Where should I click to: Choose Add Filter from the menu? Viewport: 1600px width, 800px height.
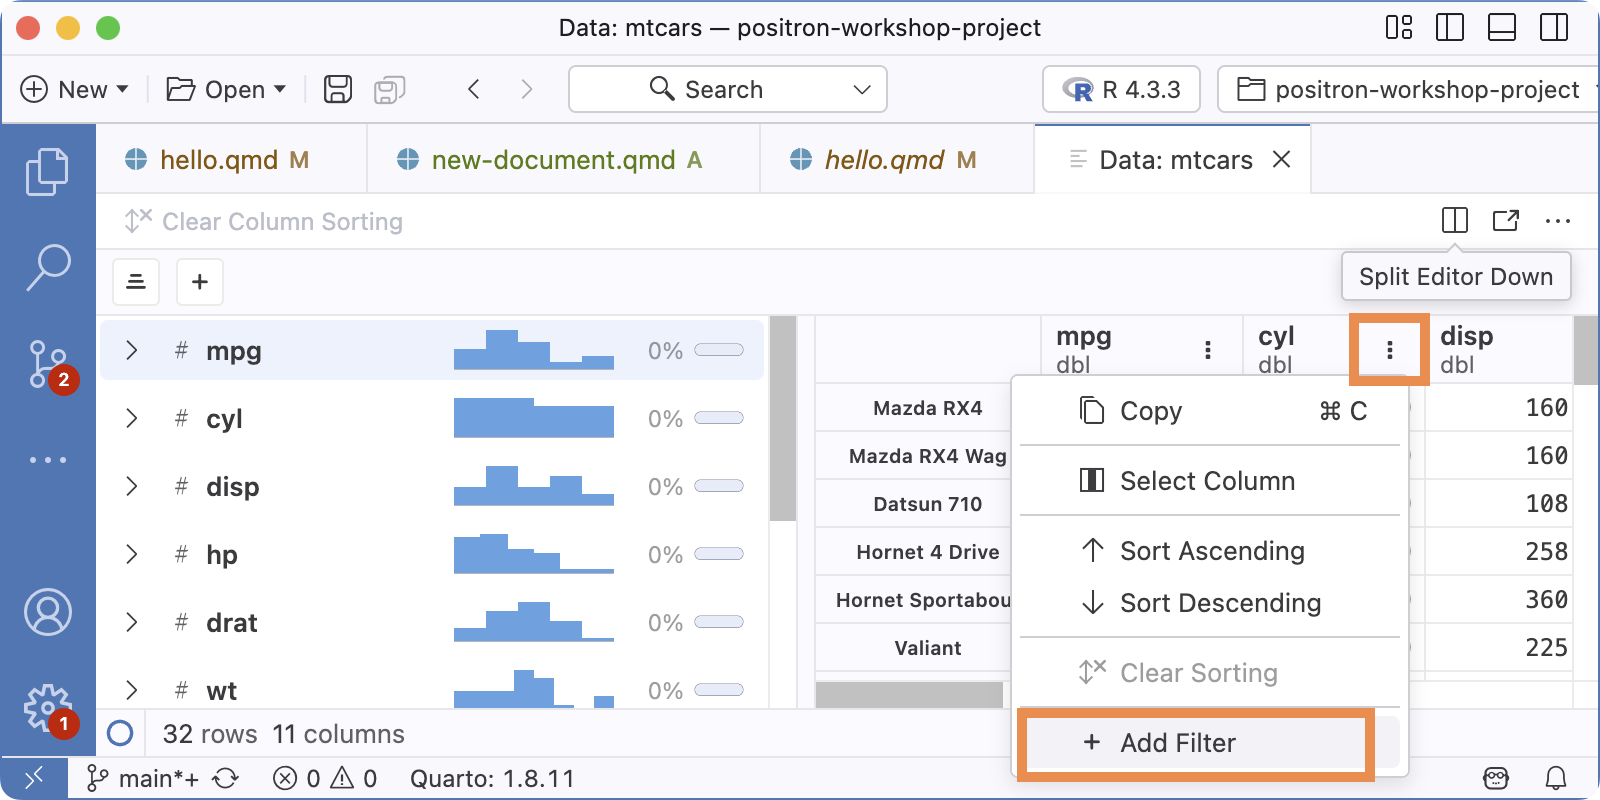1210,743
